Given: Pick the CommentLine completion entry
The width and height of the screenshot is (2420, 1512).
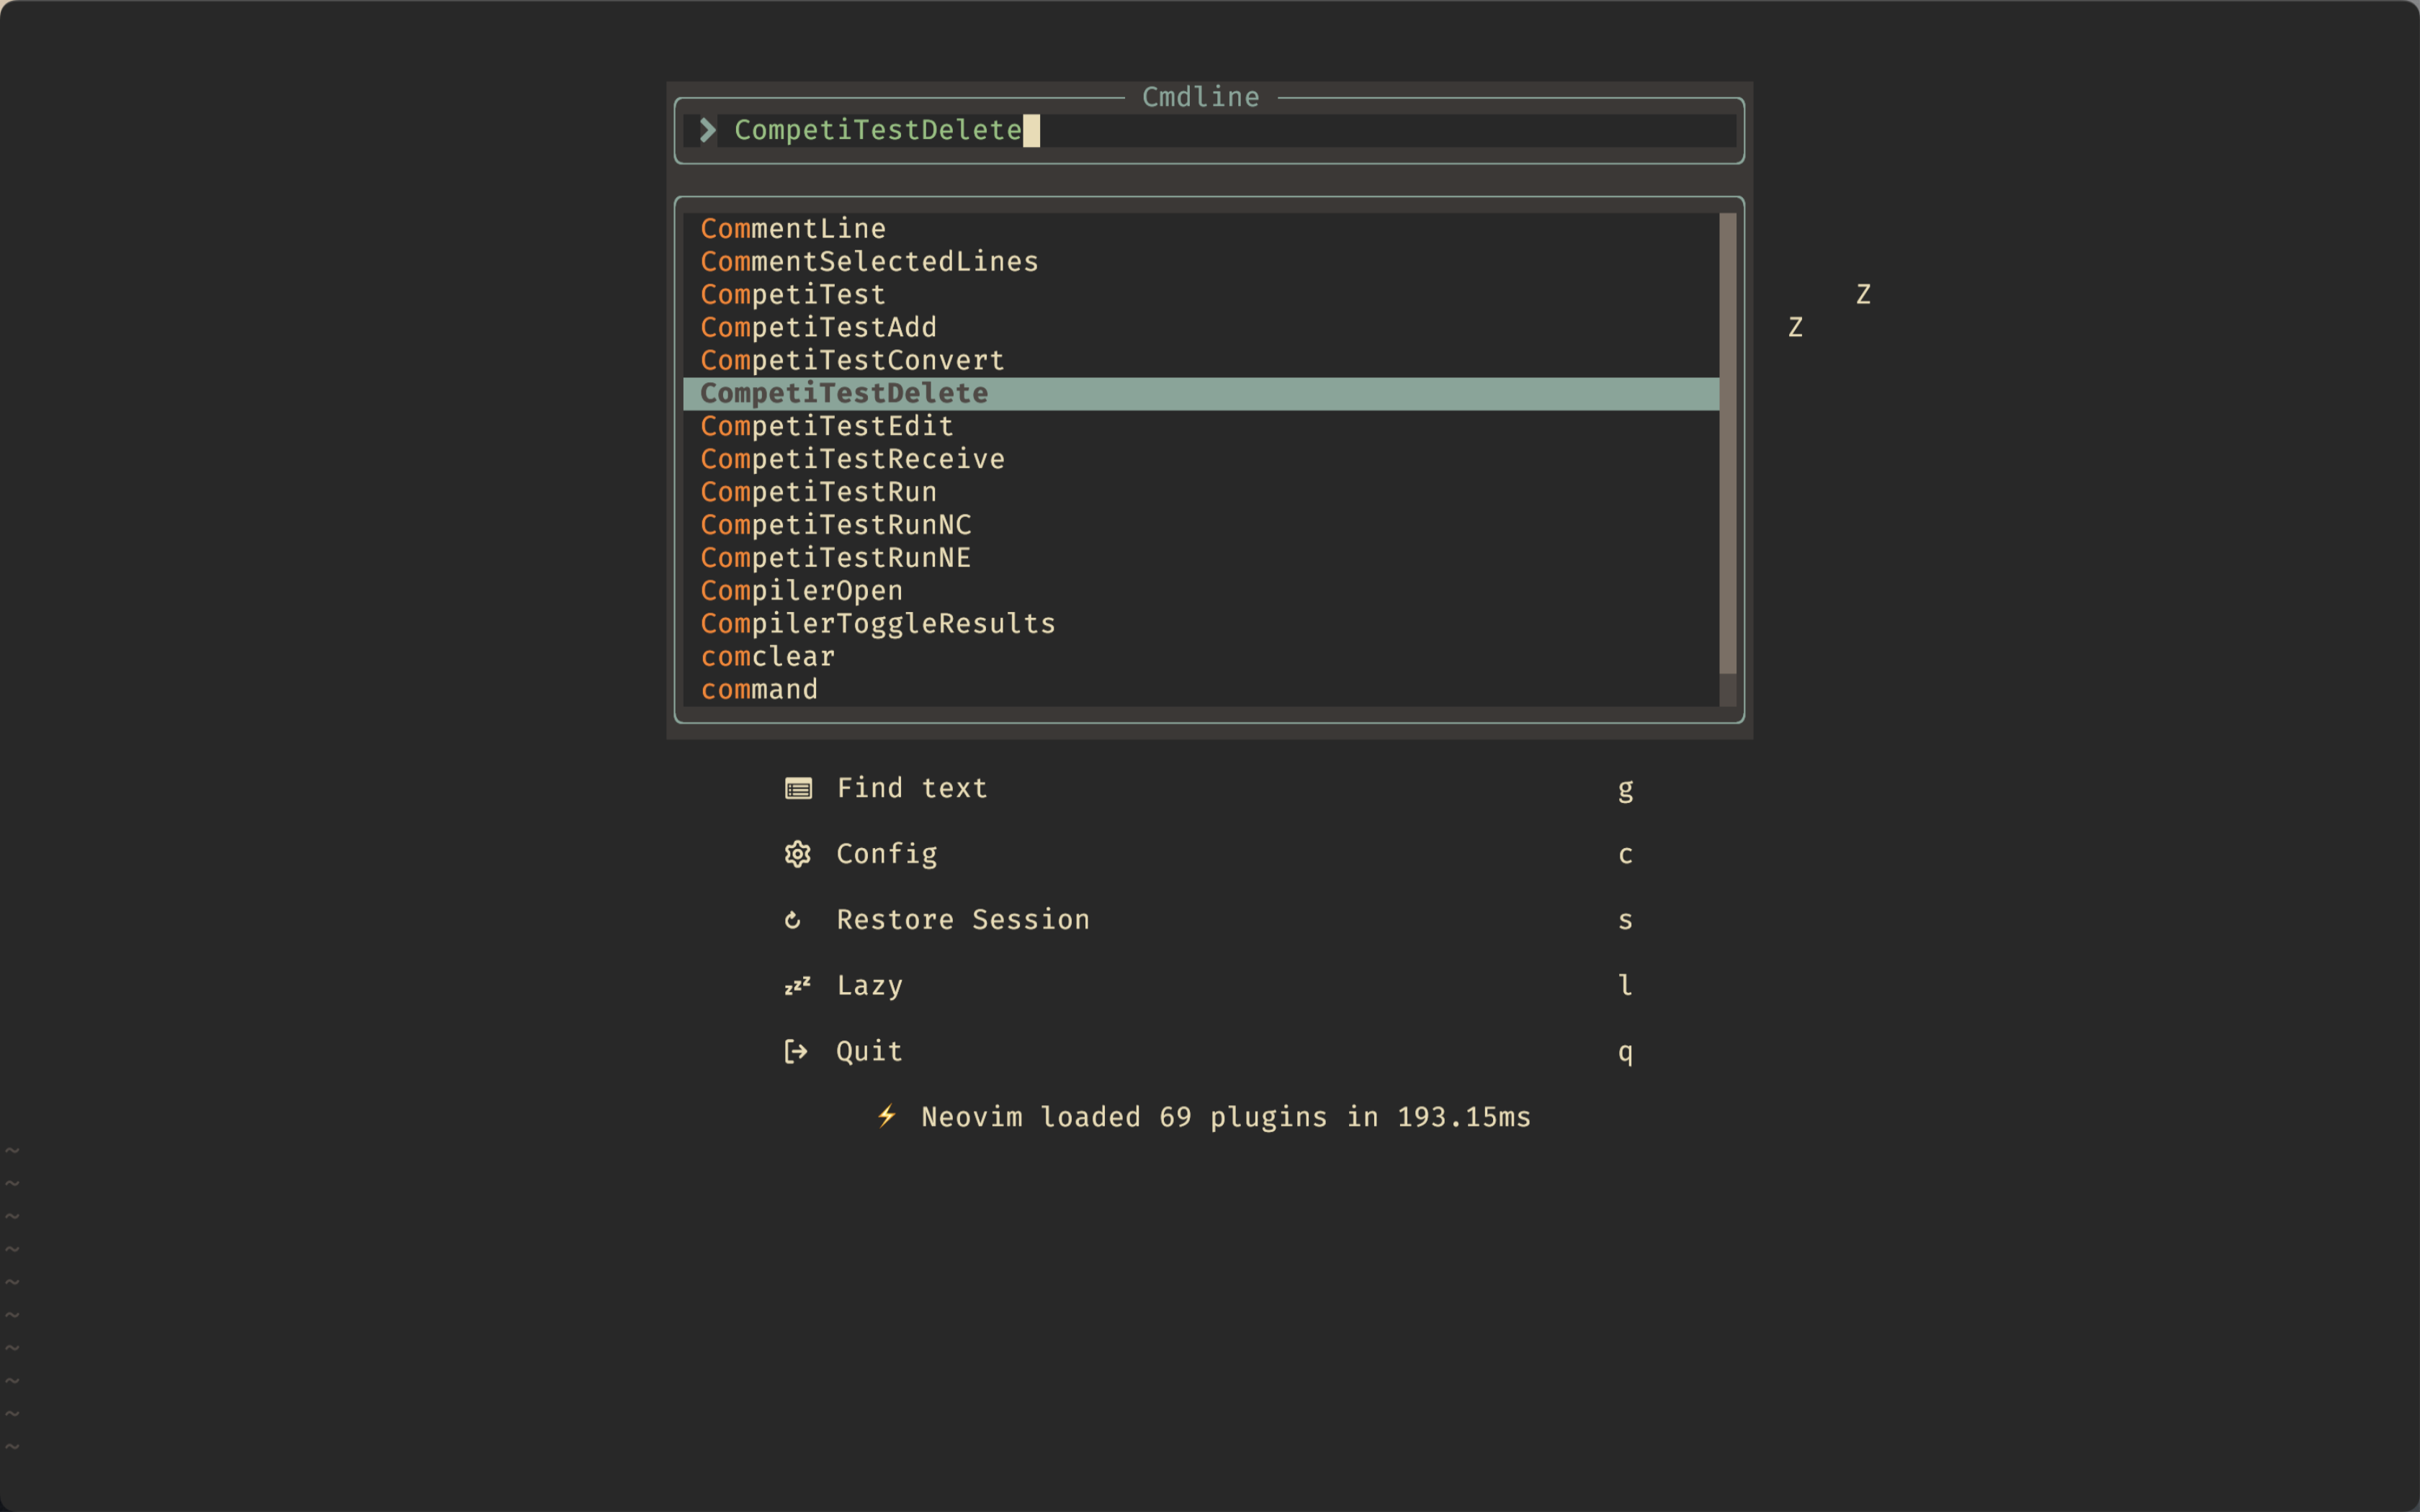Looking at the screenshot, I should click(793, 229).
